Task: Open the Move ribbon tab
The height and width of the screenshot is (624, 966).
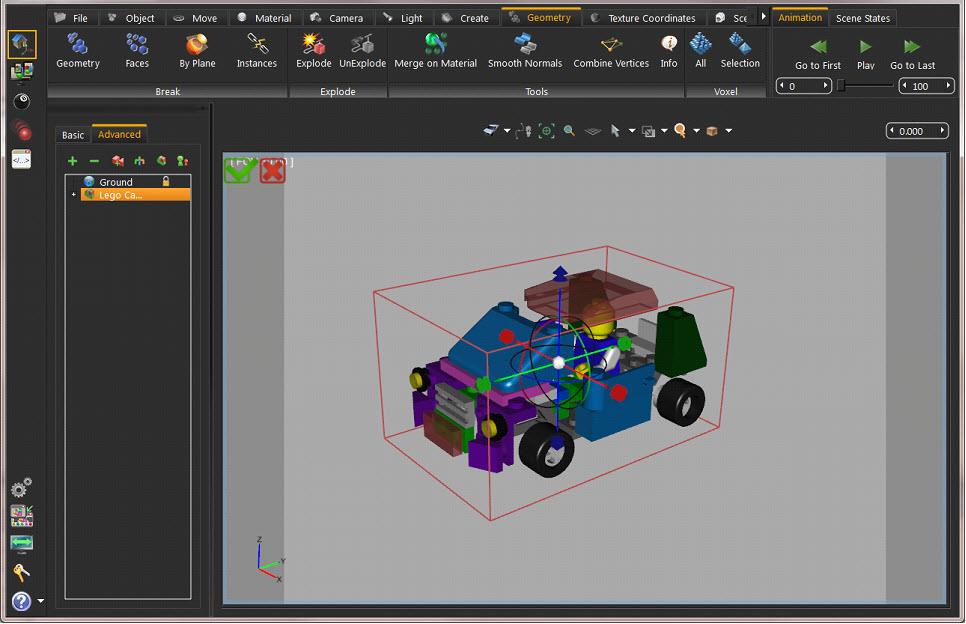Action: pyautogui.click(x=195, y=18)
